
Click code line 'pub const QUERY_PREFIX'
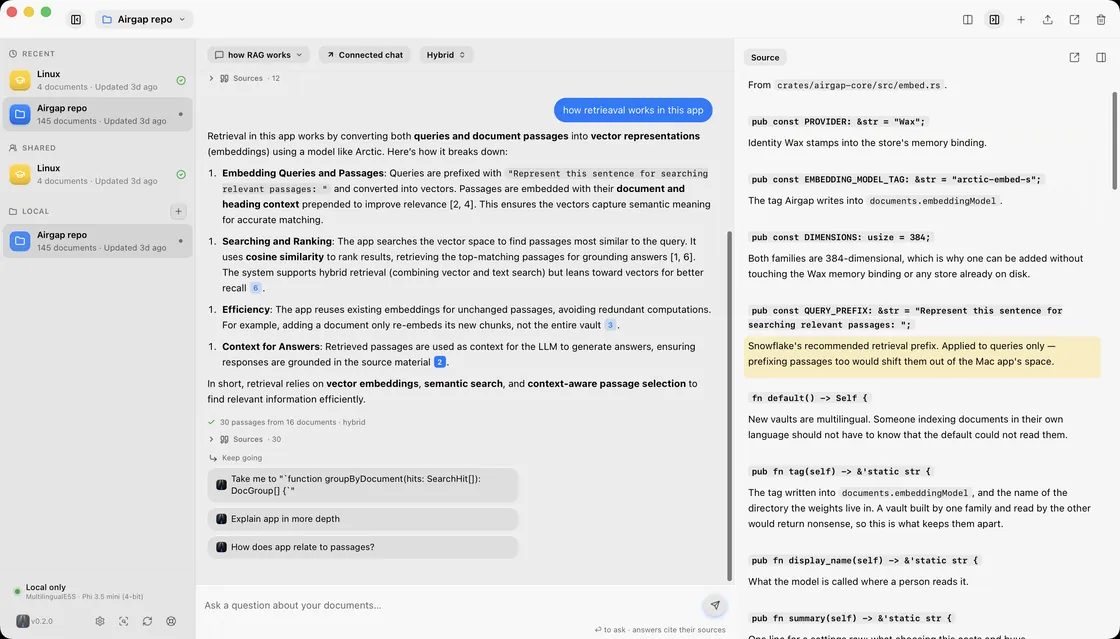point(906,318)
